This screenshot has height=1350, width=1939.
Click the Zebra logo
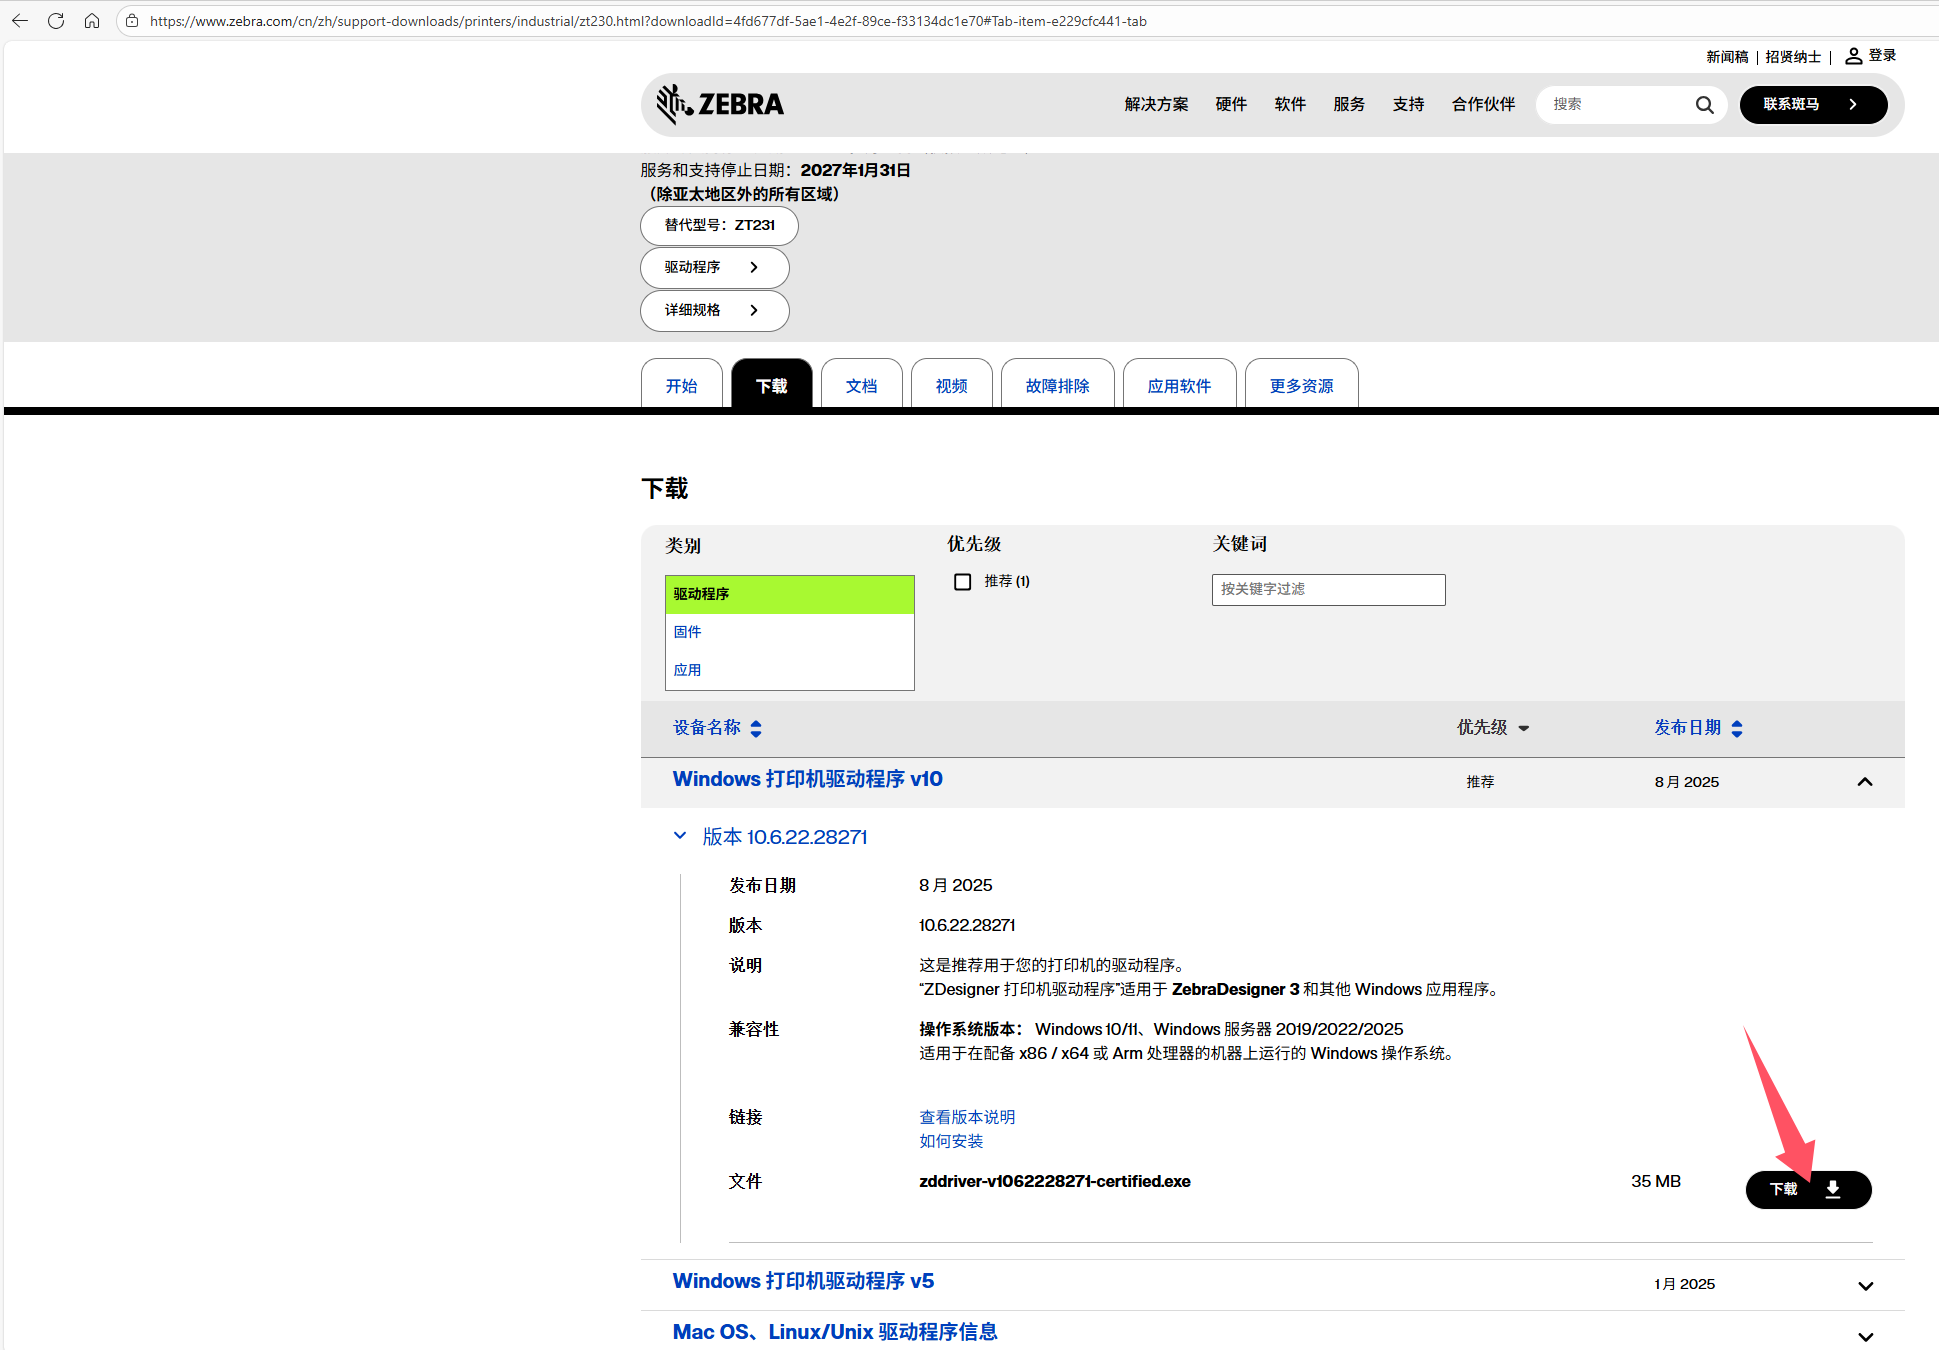click(720, 104)
